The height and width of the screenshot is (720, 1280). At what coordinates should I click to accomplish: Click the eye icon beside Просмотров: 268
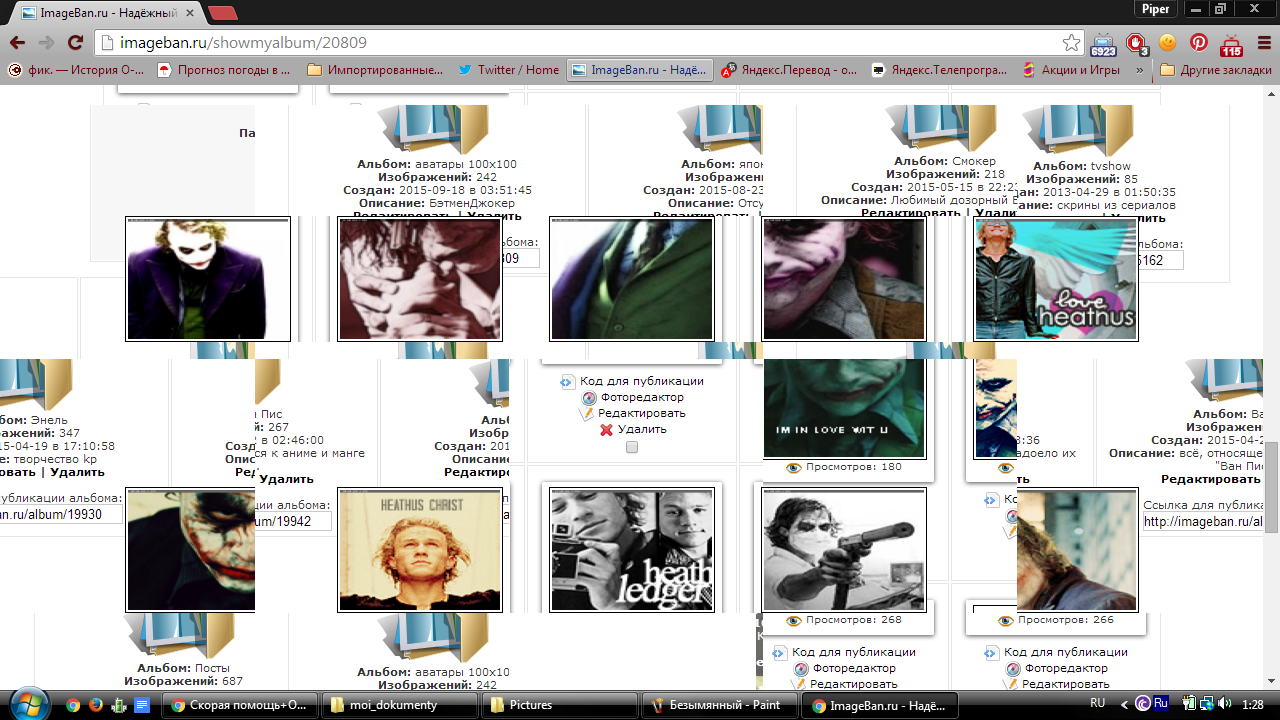pyautogui.click(x=794, y=620)
